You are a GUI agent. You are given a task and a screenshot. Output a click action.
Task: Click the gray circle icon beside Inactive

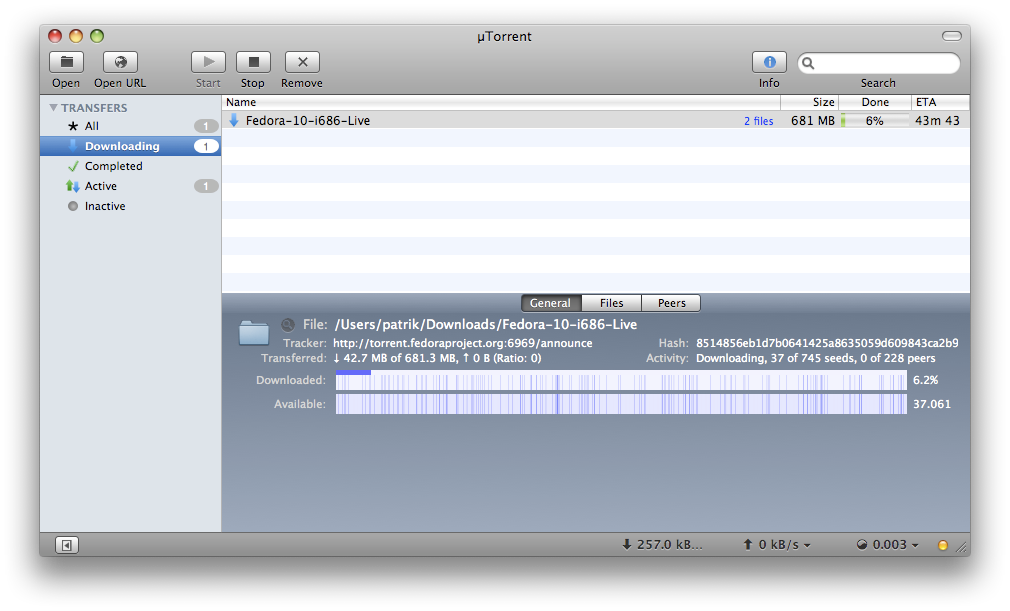73,206
